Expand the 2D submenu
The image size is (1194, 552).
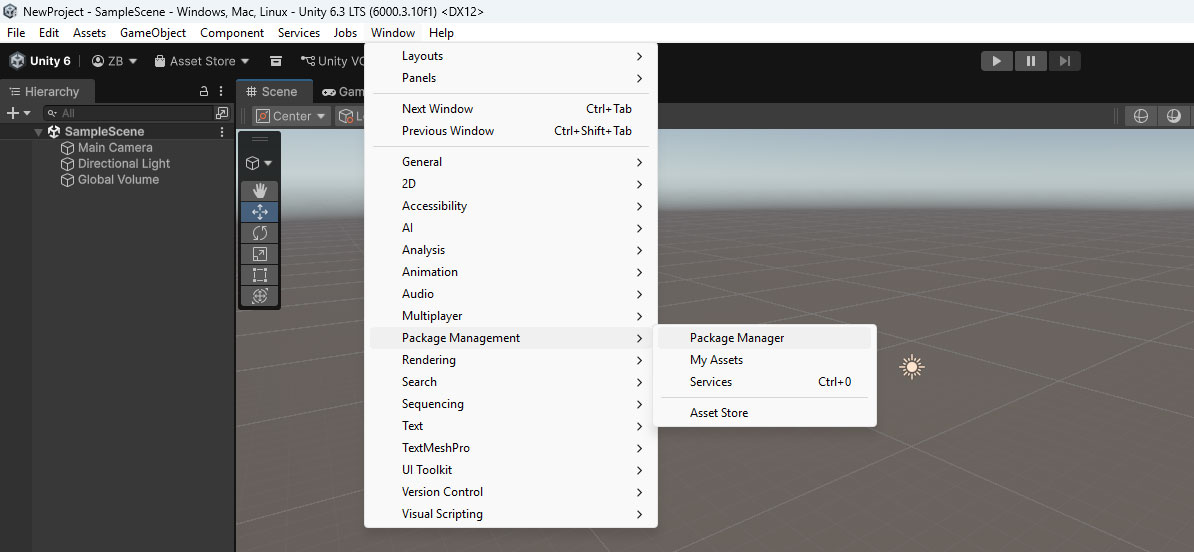[510, 184]
